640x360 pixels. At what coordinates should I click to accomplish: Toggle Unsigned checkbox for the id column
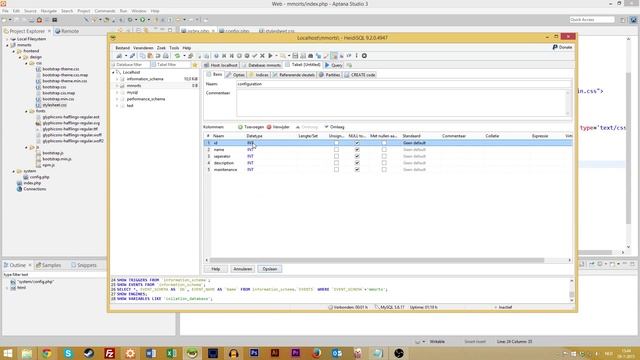(x=336, y=143)
